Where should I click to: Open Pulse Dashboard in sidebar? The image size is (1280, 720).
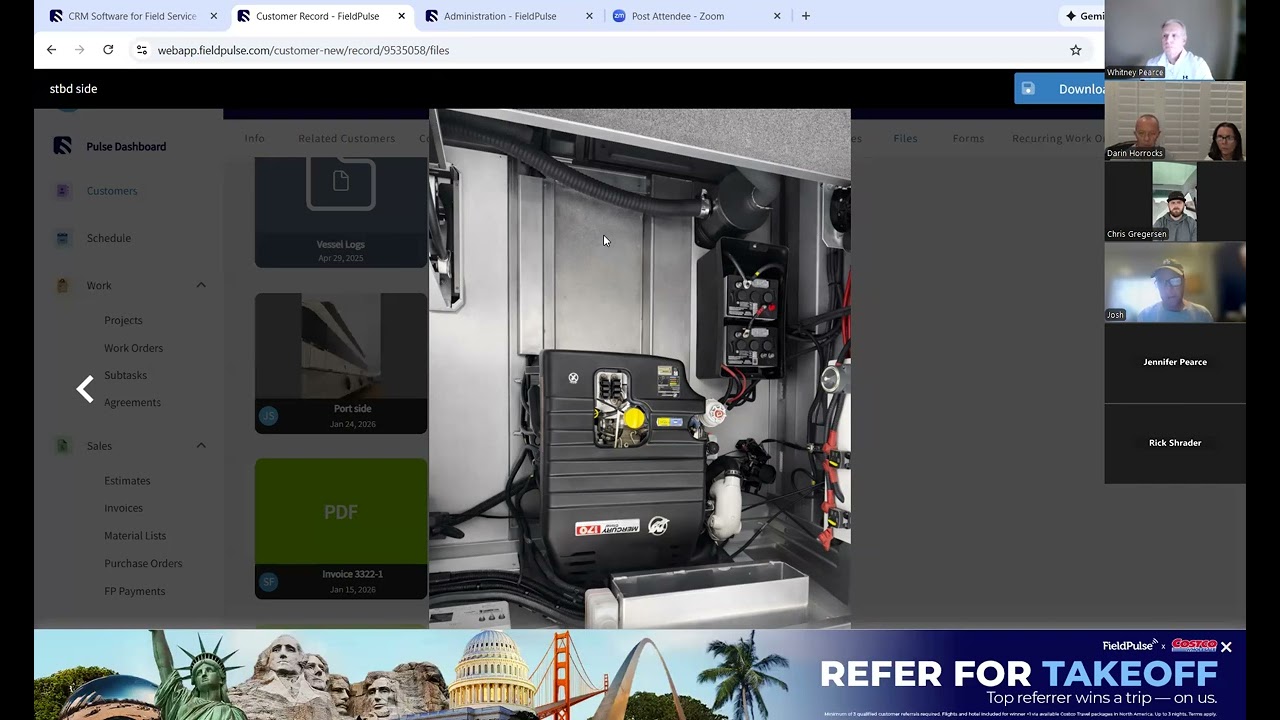tap(126, 147)
